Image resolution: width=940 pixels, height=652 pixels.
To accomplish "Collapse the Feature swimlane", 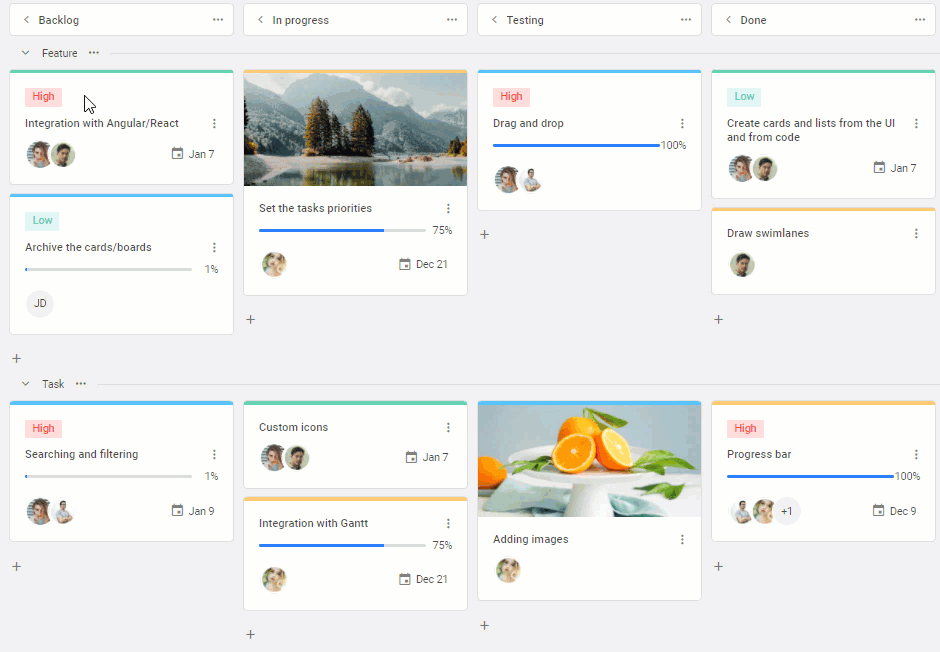I will point(25,53).
